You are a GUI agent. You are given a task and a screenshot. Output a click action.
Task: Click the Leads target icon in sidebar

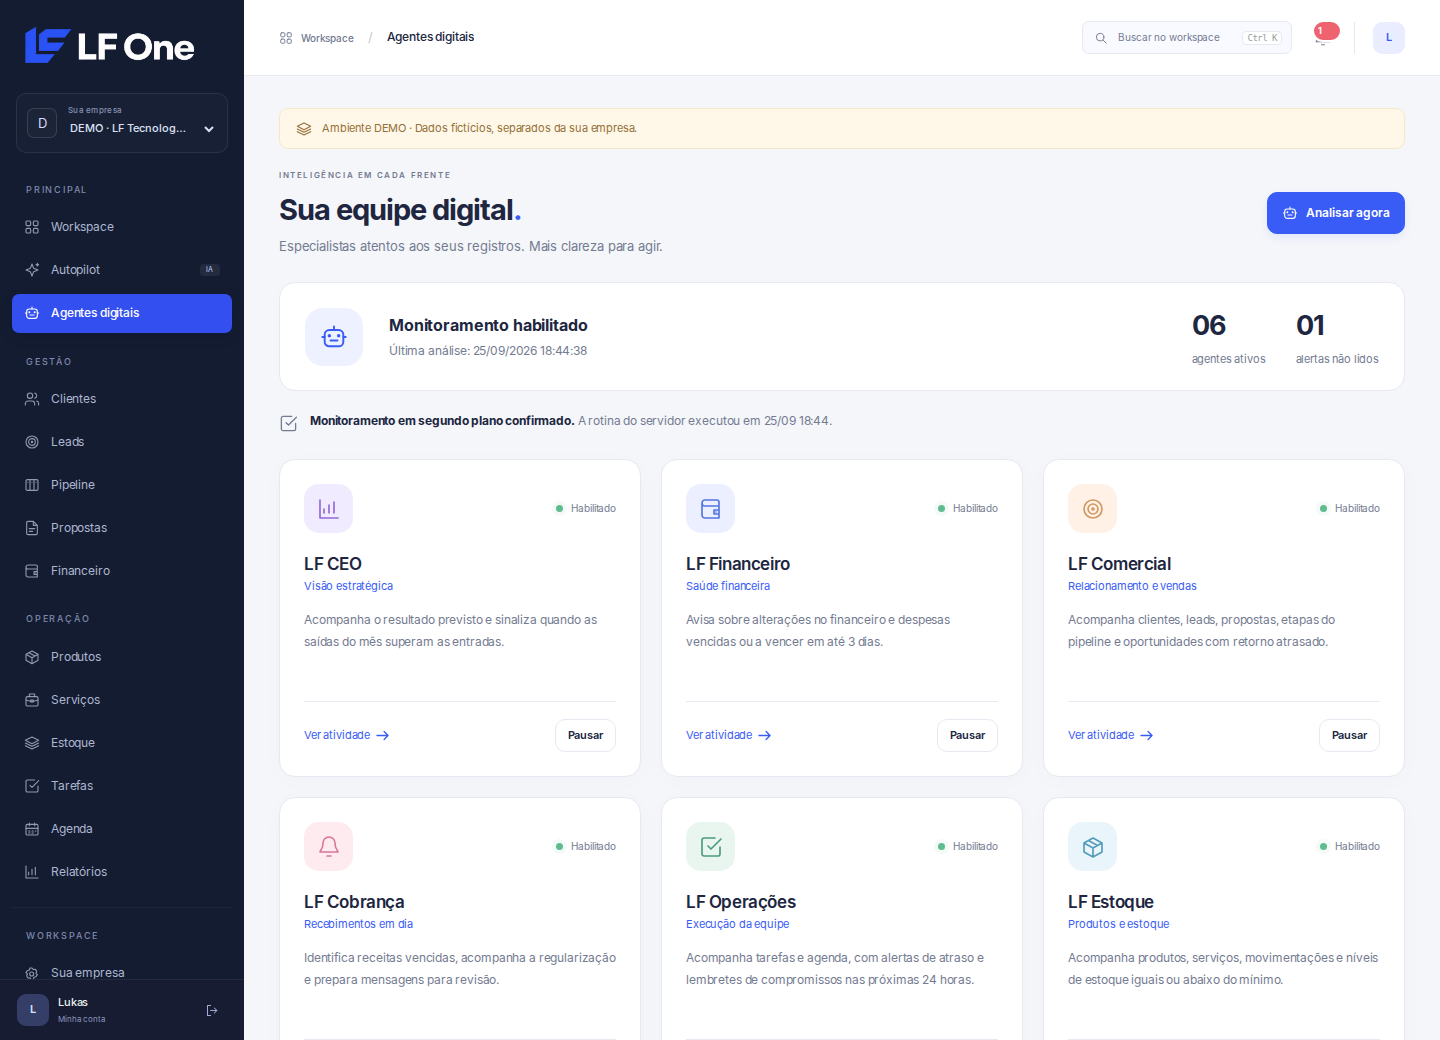[32, 442]
